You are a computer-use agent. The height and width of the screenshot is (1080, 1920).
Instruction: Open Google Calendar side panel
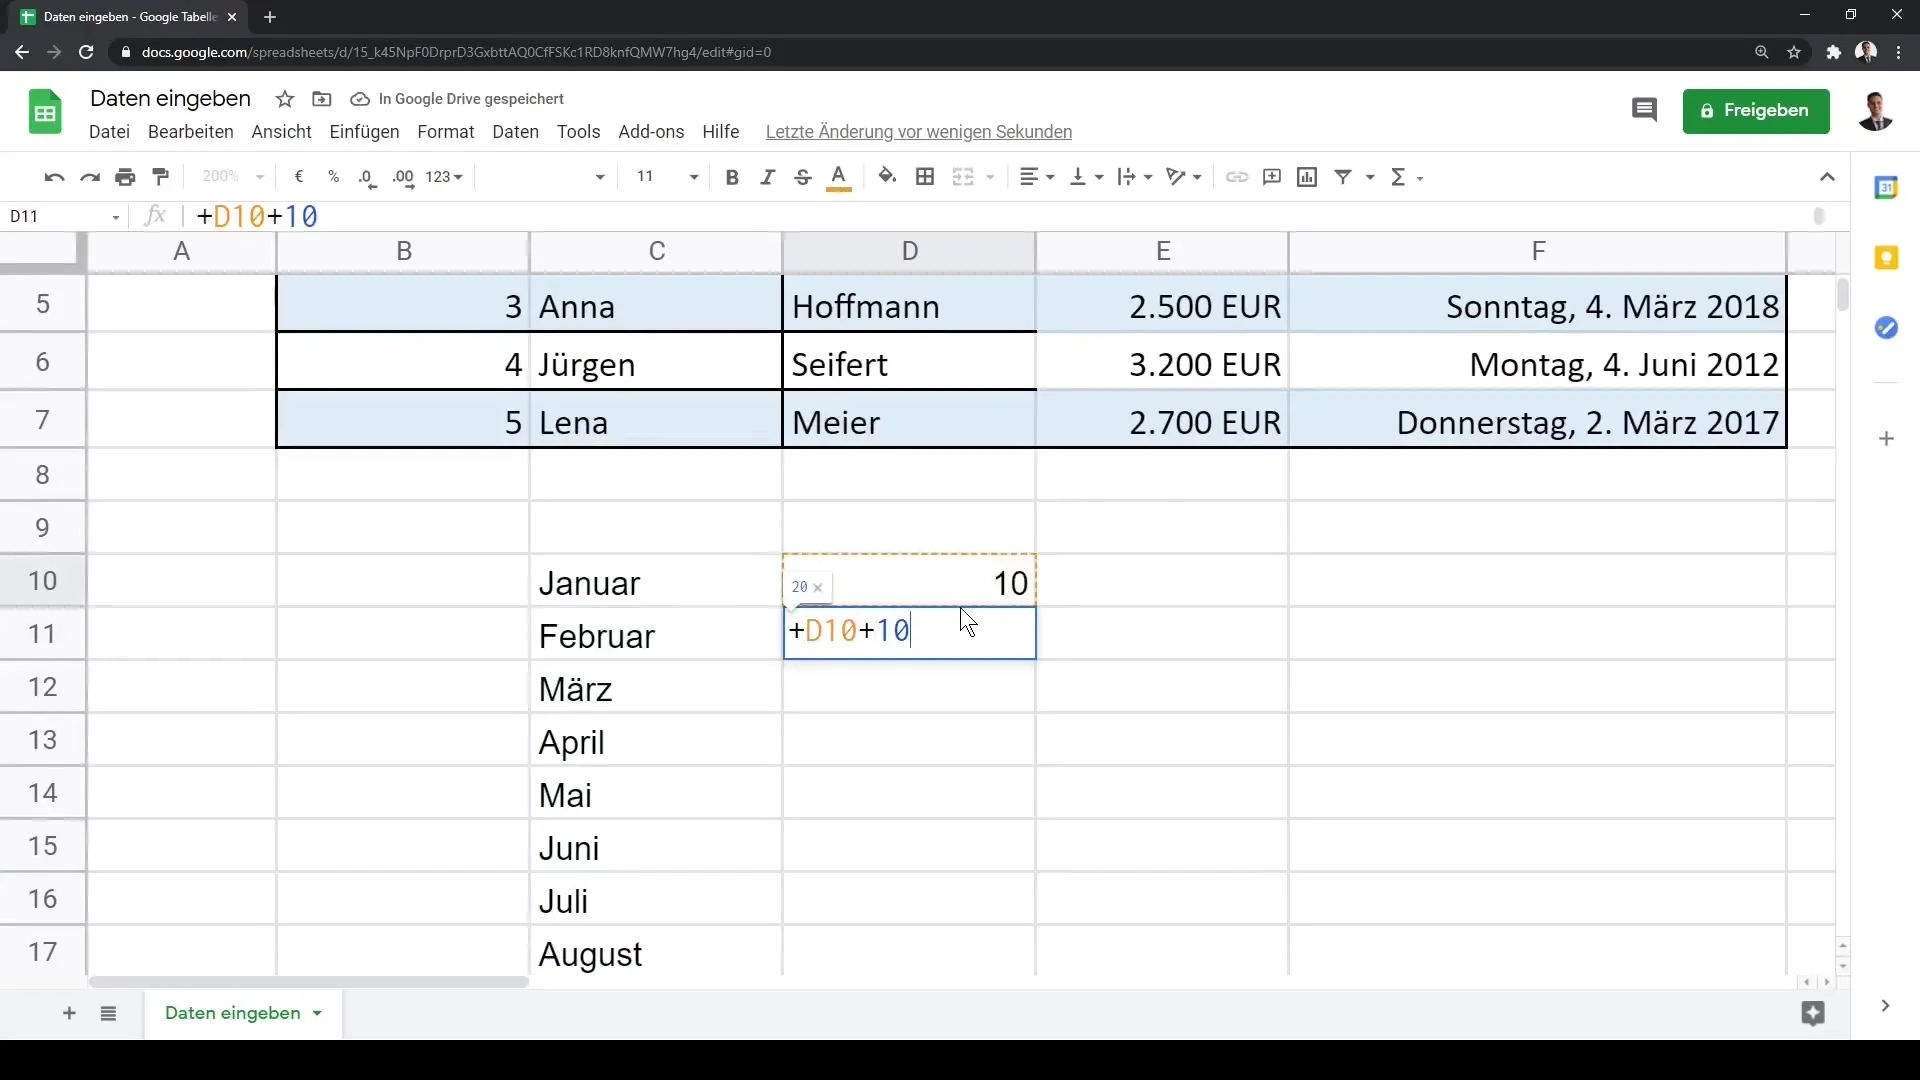1886,187
